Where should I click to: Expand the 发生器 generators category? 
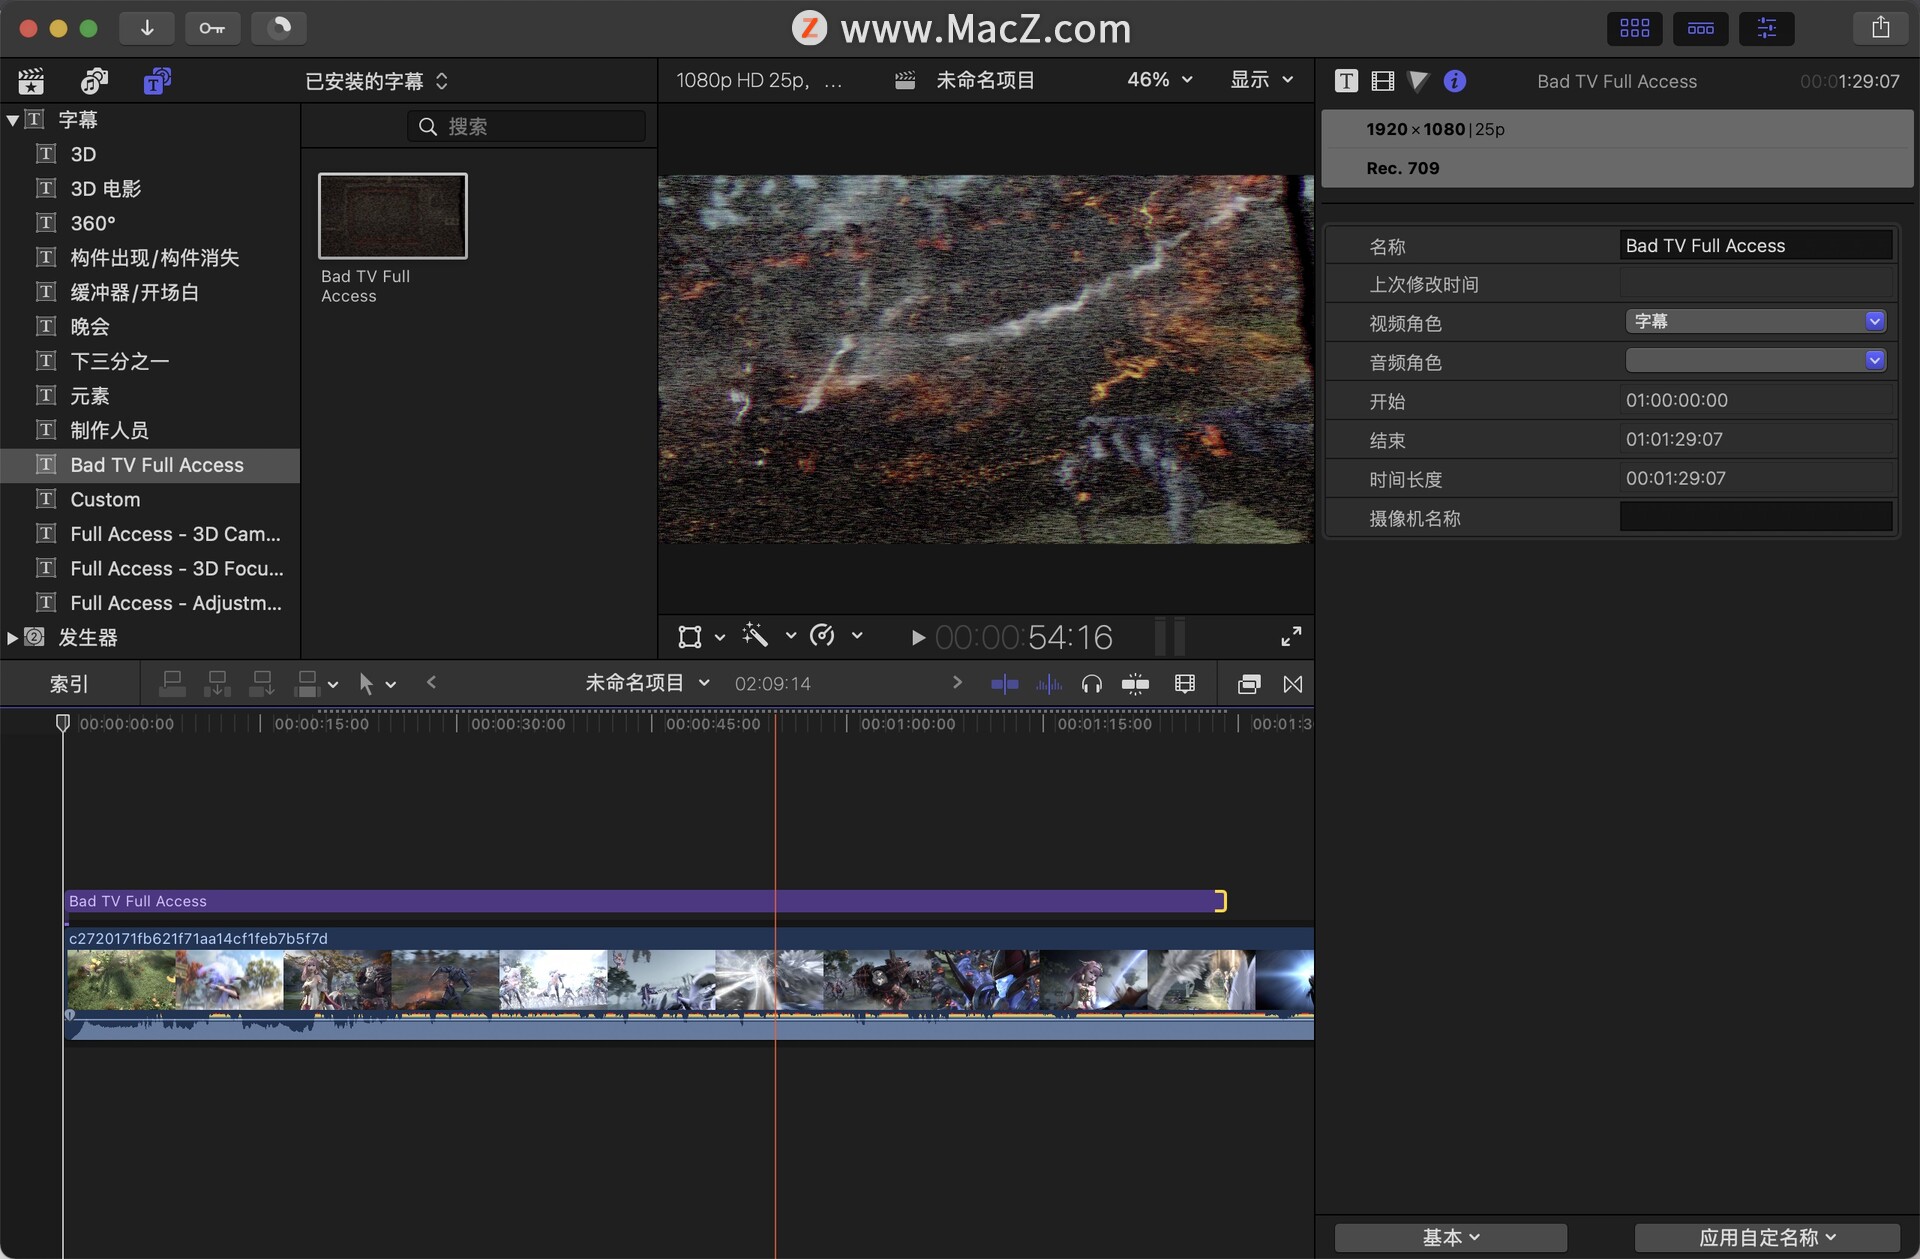pyautogui.click(x=12, y=637)
